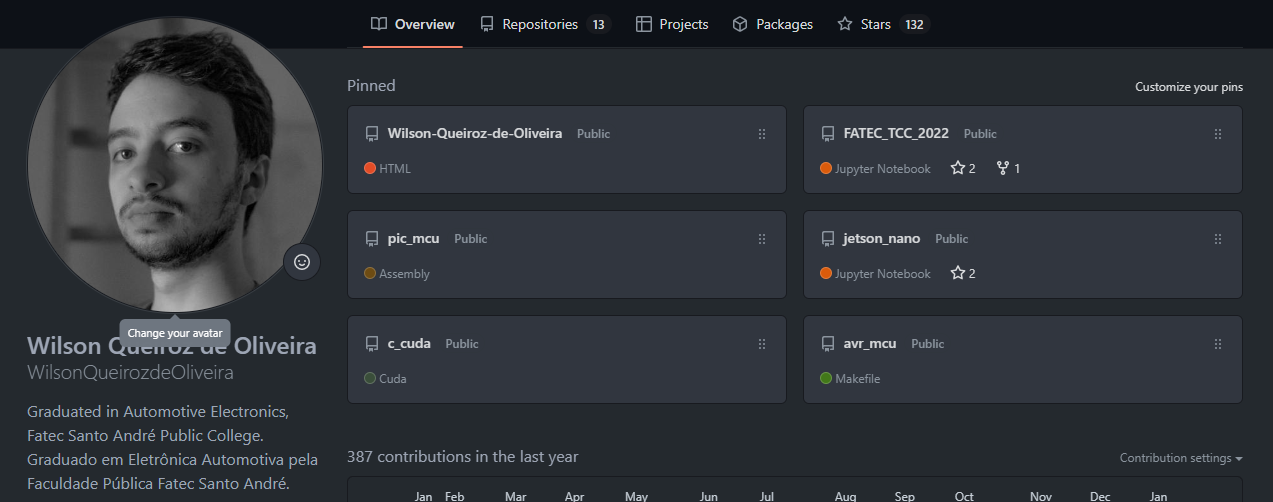
Task: Open the jetson_nano pinned repository
Action: 882,238
